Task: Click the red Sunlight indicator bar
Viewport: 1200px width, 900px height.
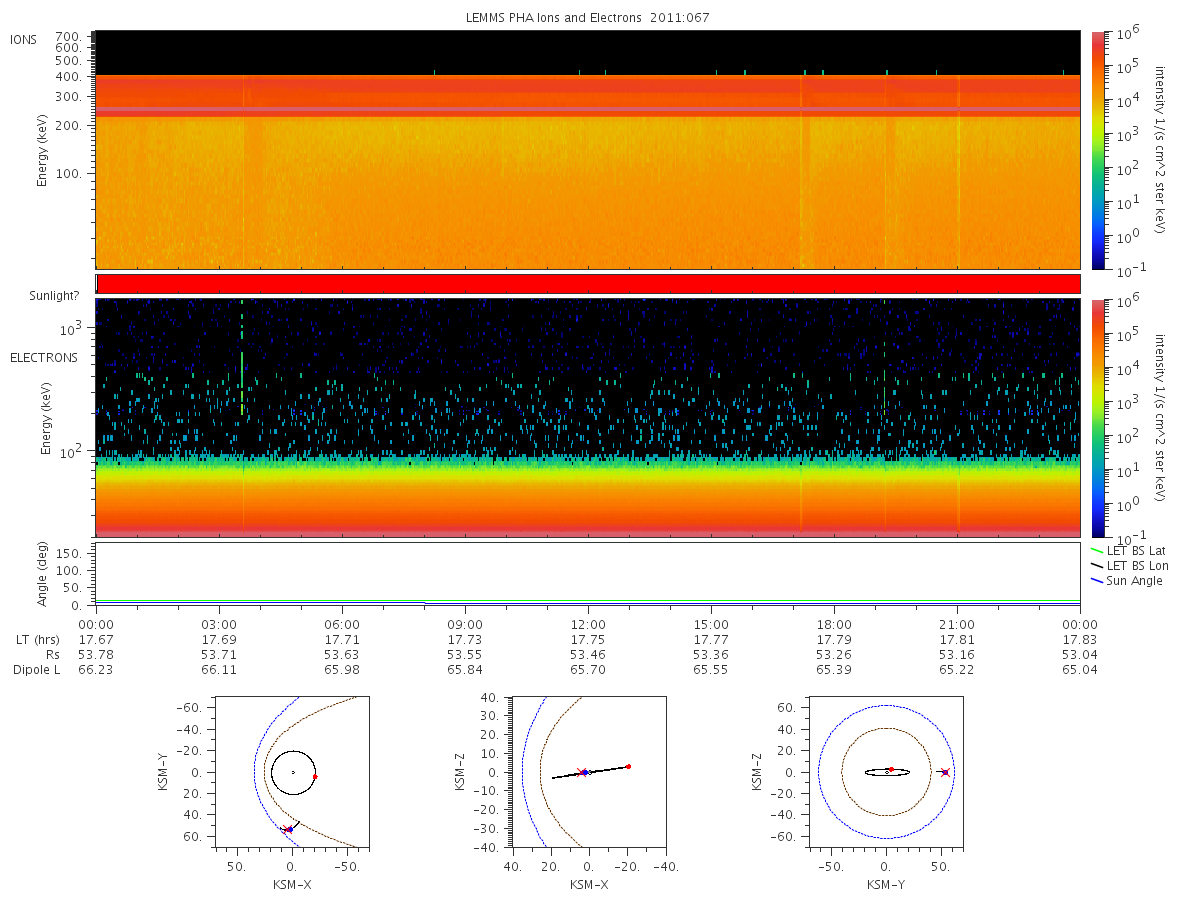Action: pyautogui.click(x=588, y=284)
